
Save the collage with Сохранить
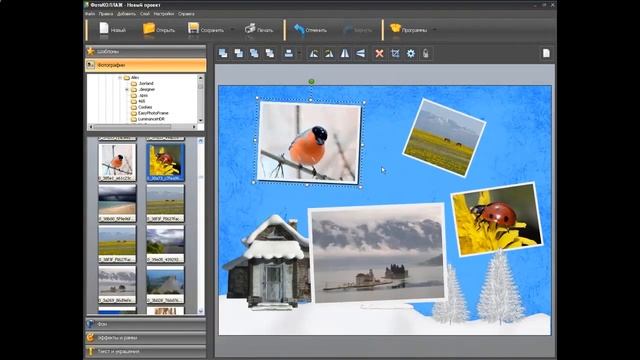[x=206, y=30]
